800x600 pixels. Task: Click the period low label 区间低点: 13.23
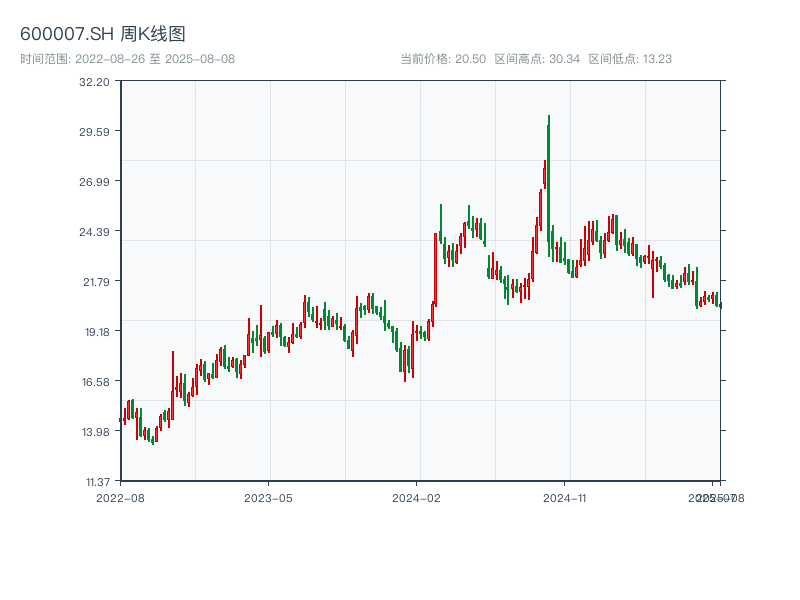pos(630,59)
